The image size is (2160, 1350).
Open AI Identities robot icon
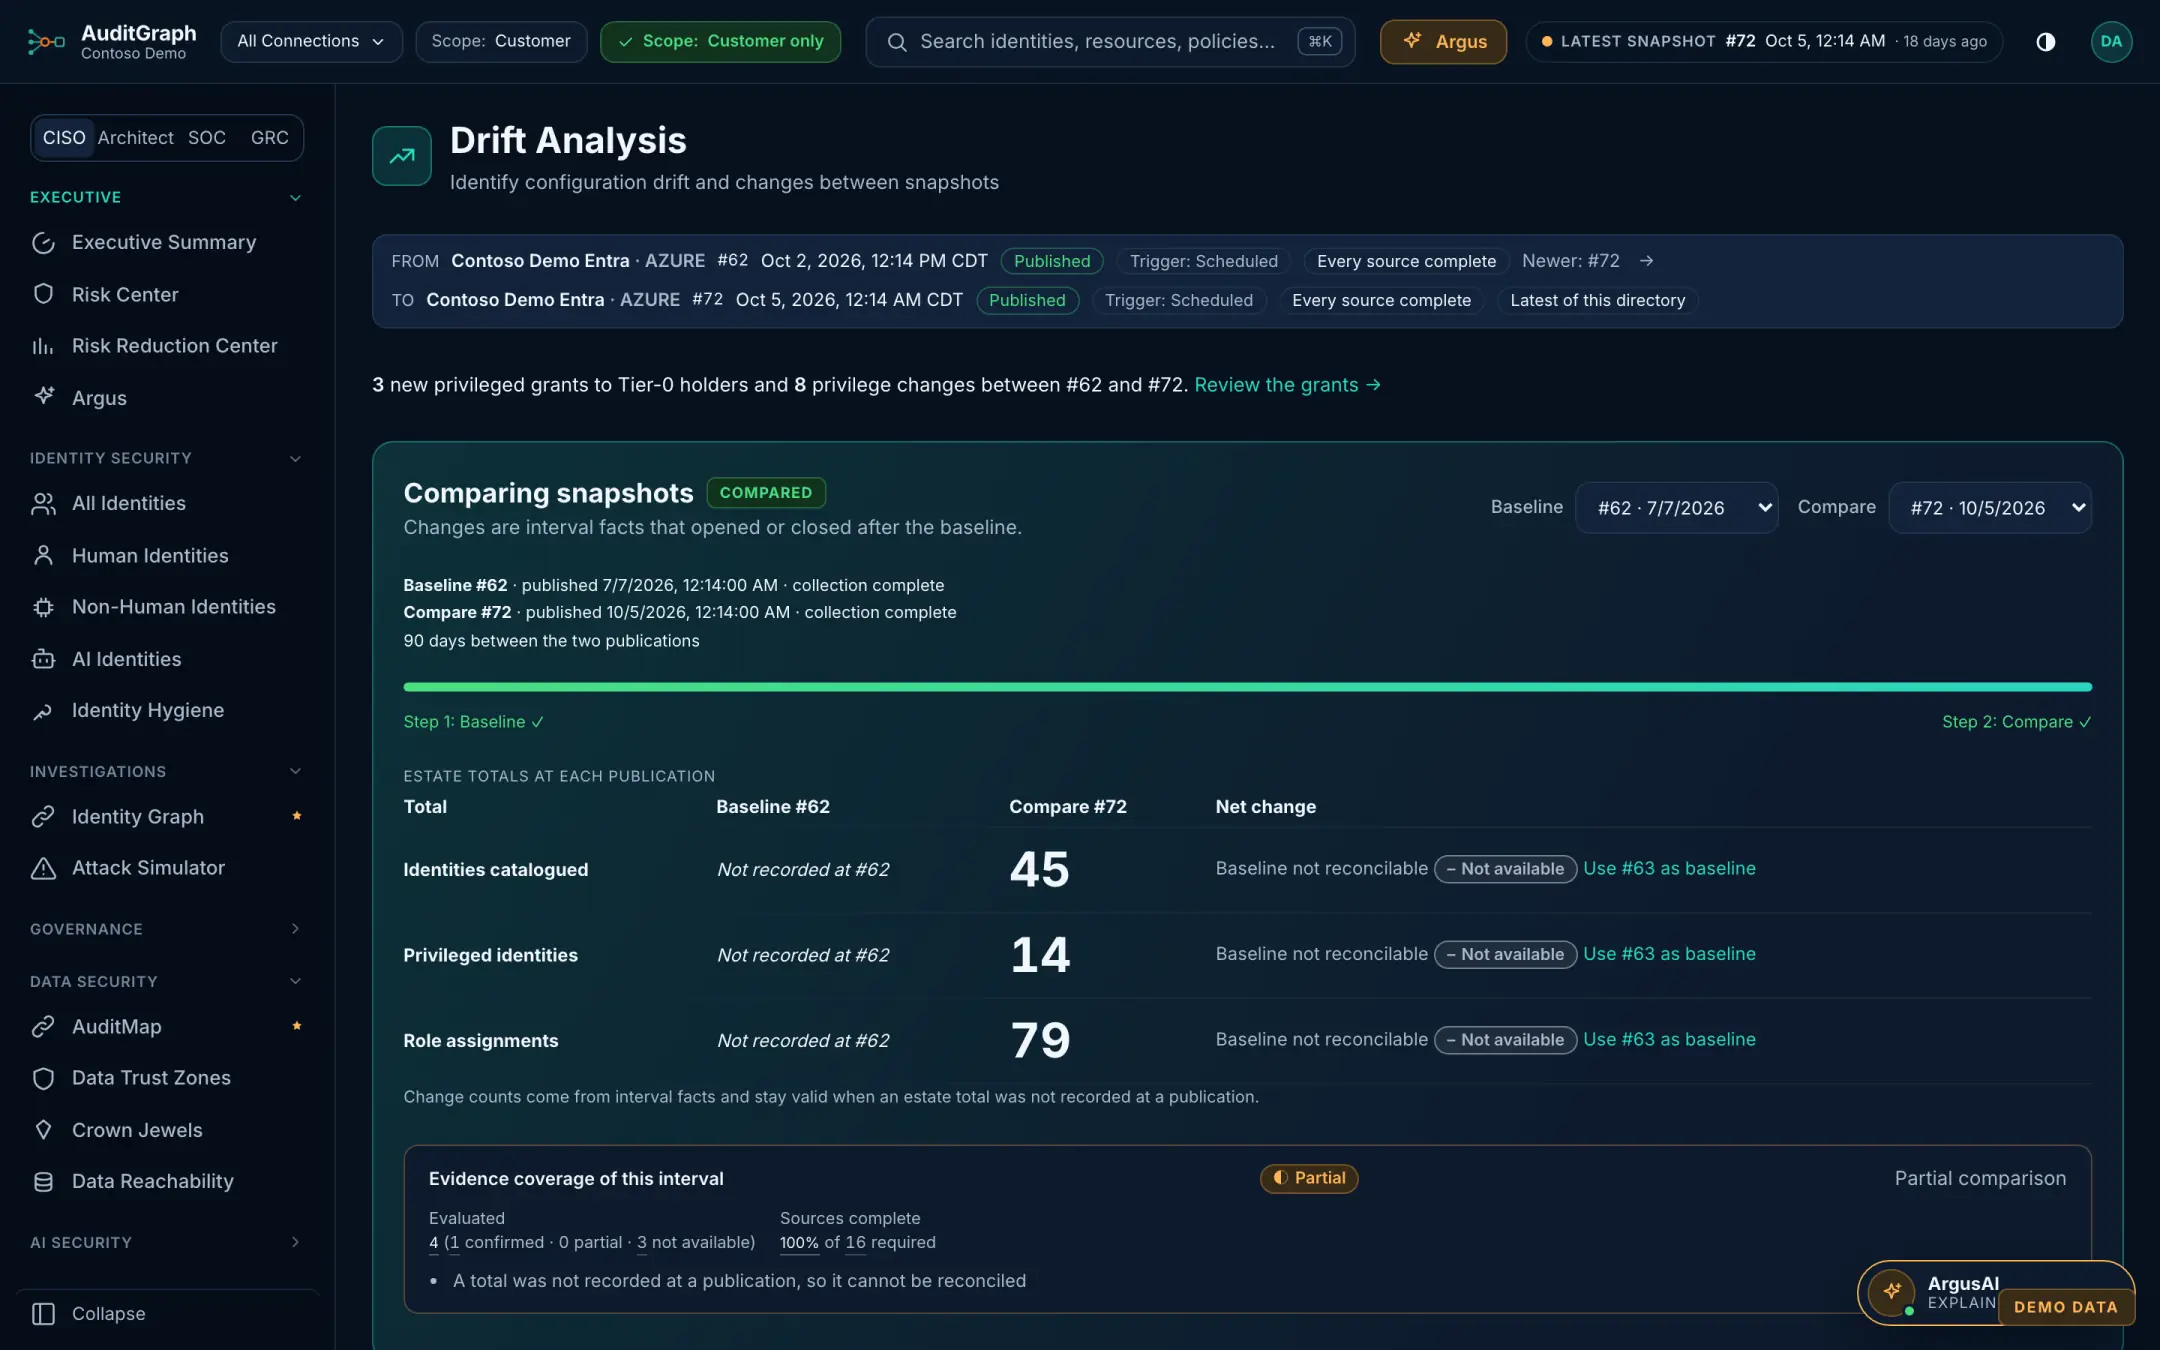[x=43, y=659]
